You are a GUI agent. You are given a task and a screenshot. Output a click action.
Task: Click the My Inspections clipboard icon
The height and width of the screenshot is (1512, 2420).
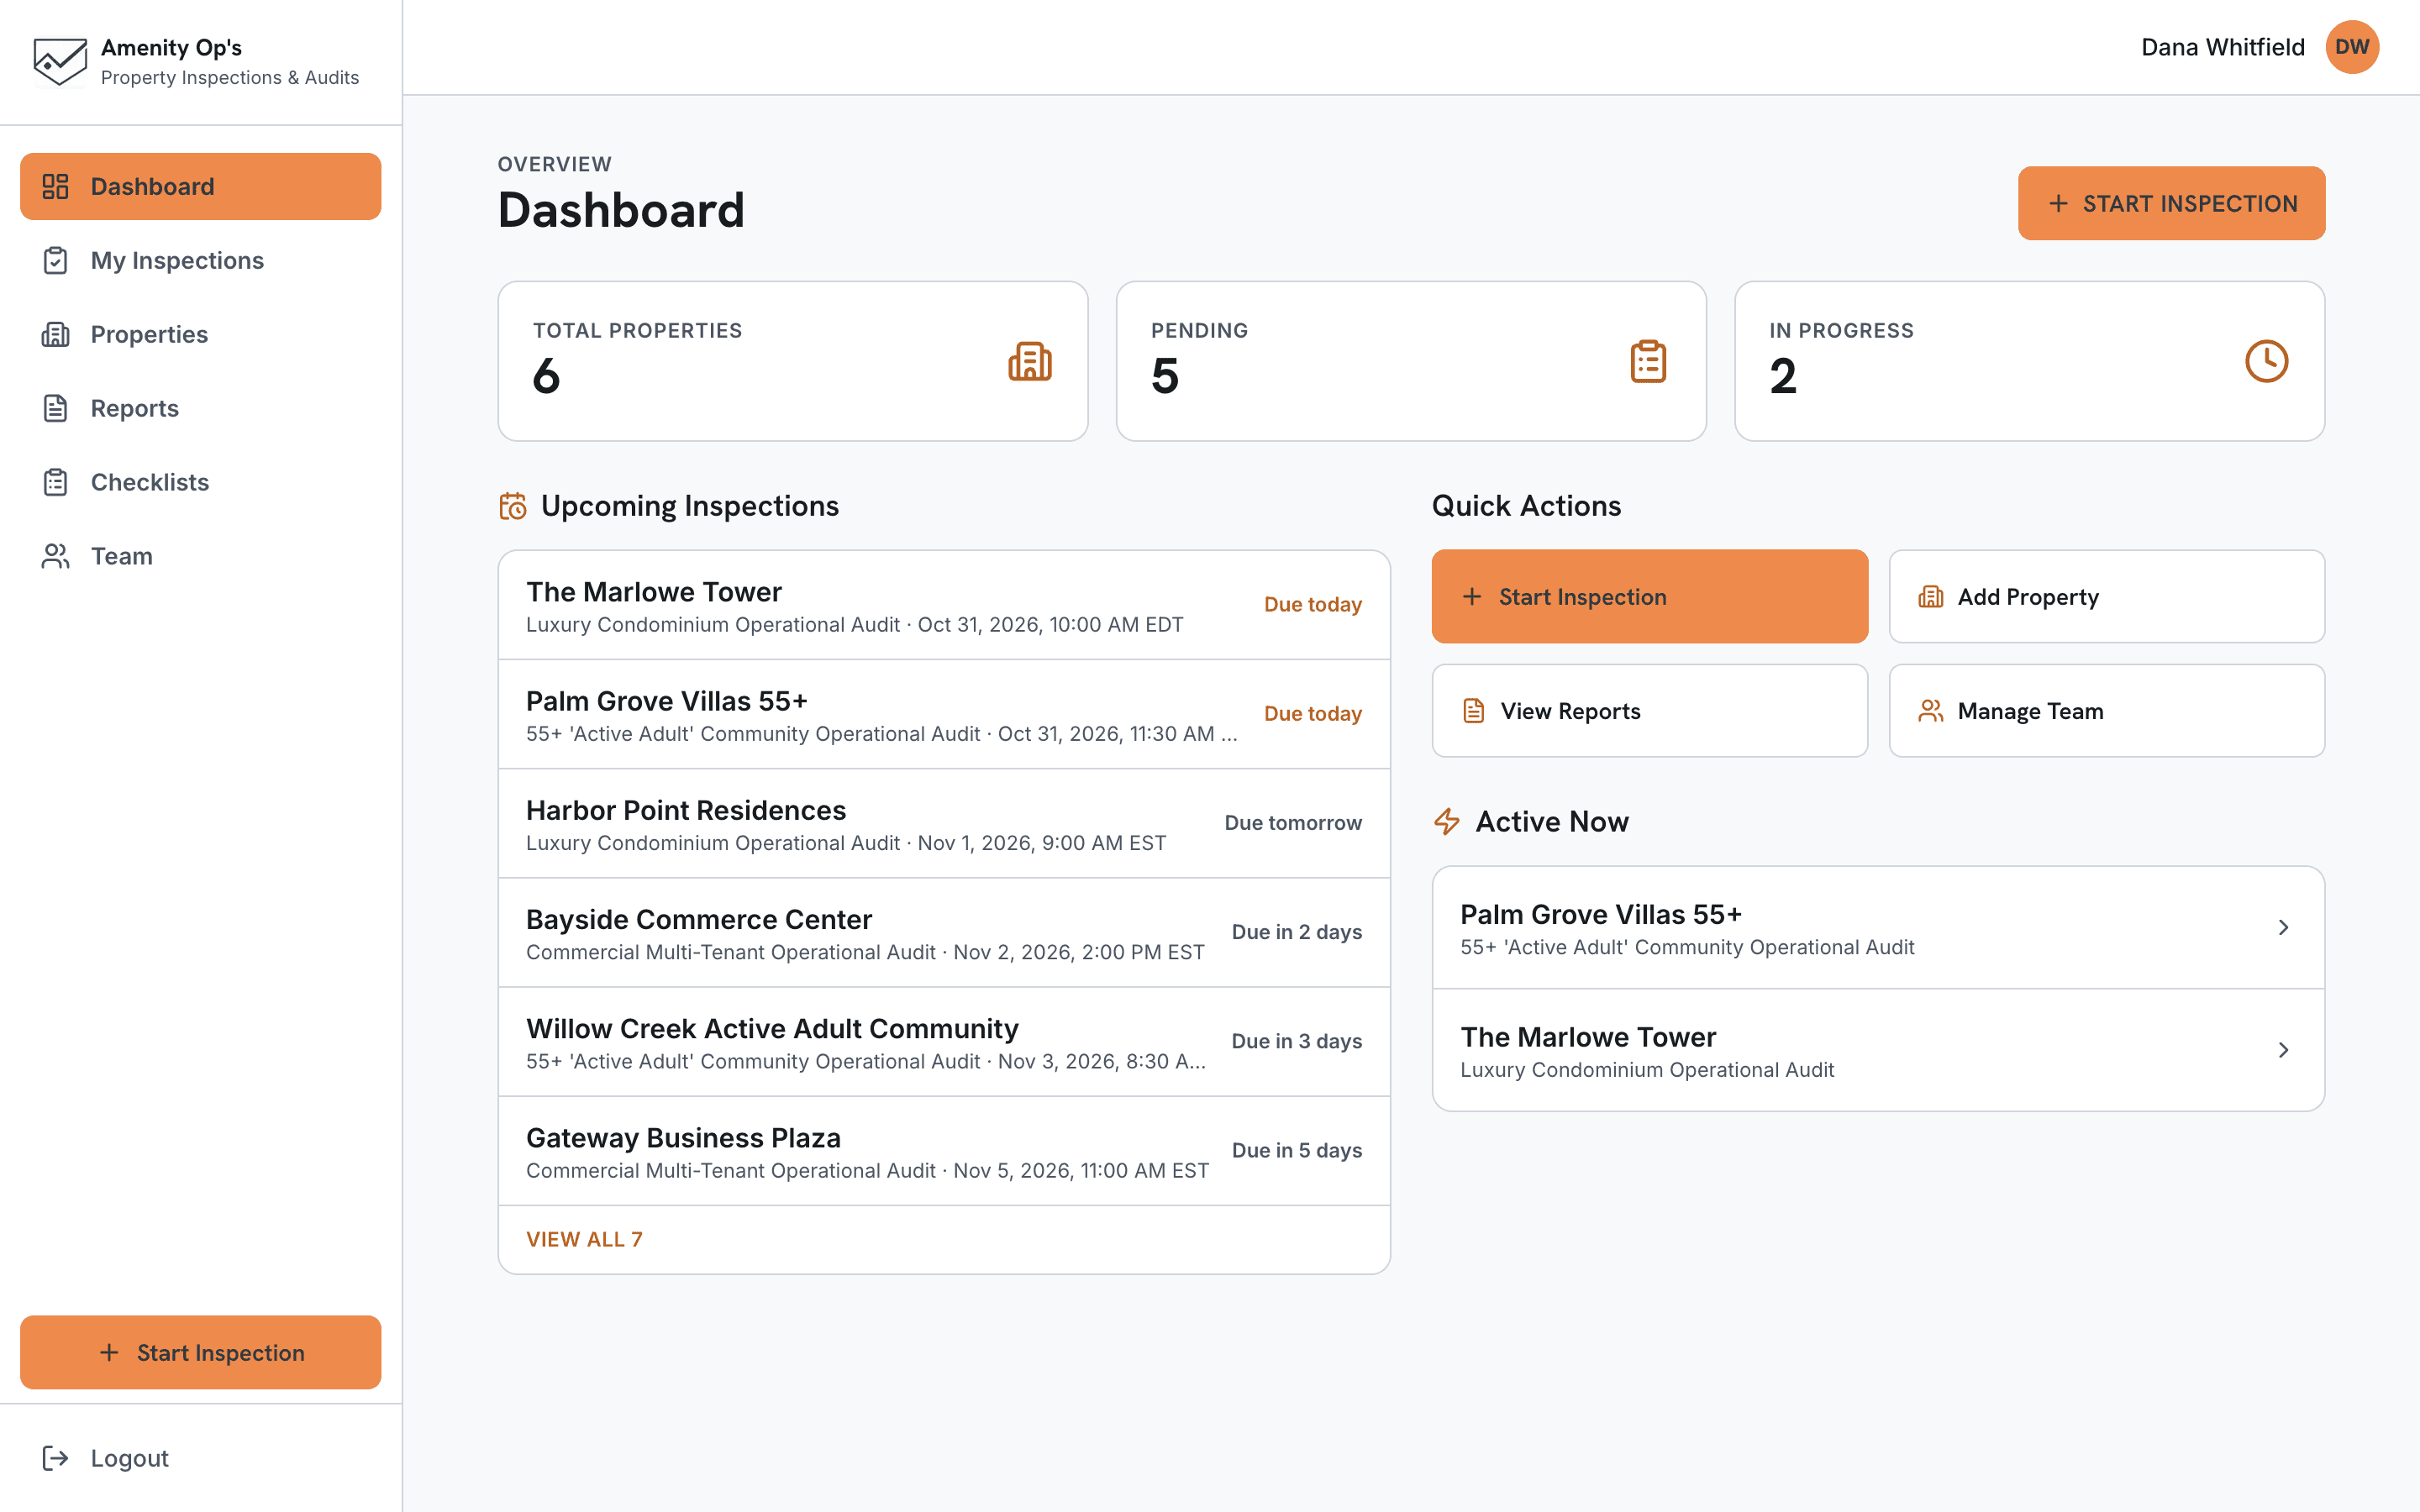click(55, 260)
